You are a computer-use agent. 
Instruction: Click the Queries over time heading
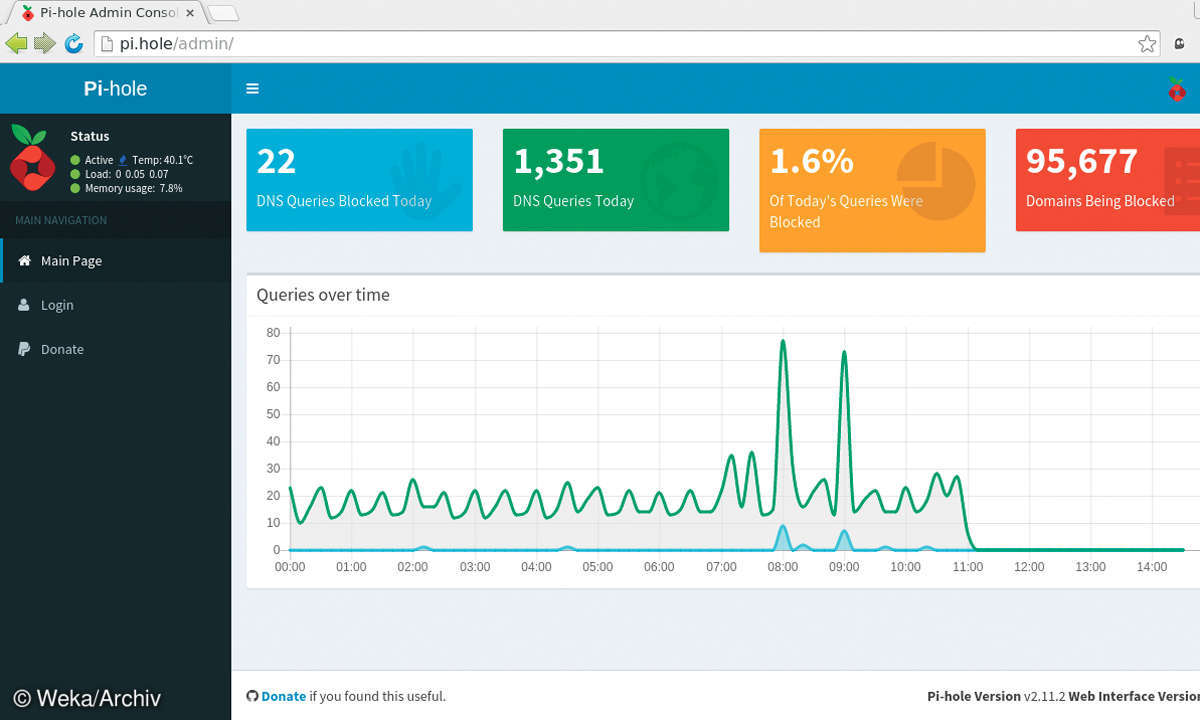323,295
